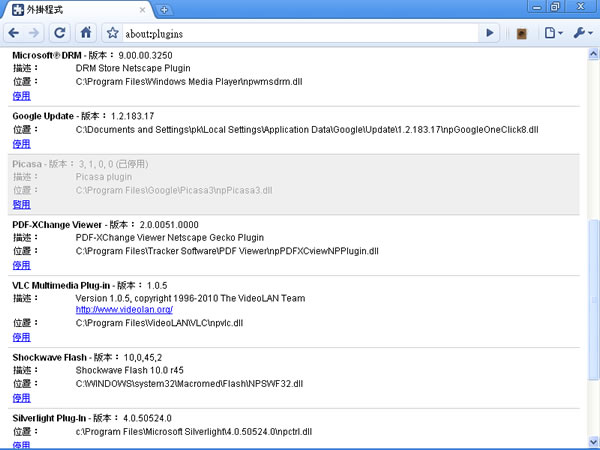Click the 'DRM Store Netscape Plugin' description
The width and height of the screenshot is (600, 450).
pos(133,68)
